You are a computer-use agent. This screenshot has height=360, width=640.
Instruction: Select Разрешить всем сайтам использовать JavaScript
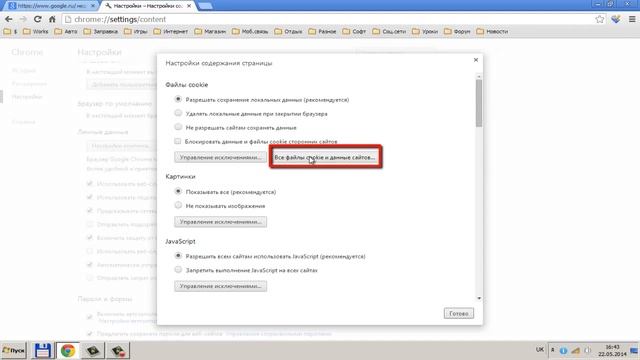(178, 256)
